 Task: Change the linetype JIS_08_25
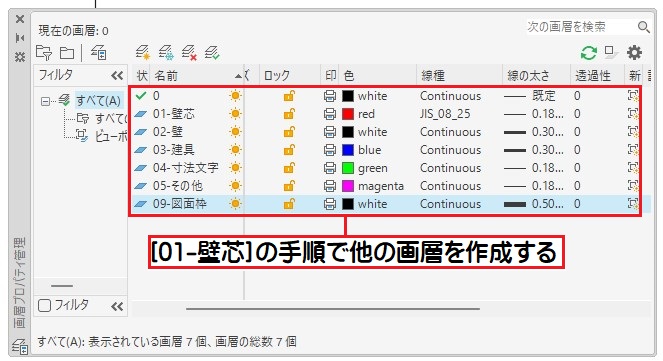click(x=445, y=114)
